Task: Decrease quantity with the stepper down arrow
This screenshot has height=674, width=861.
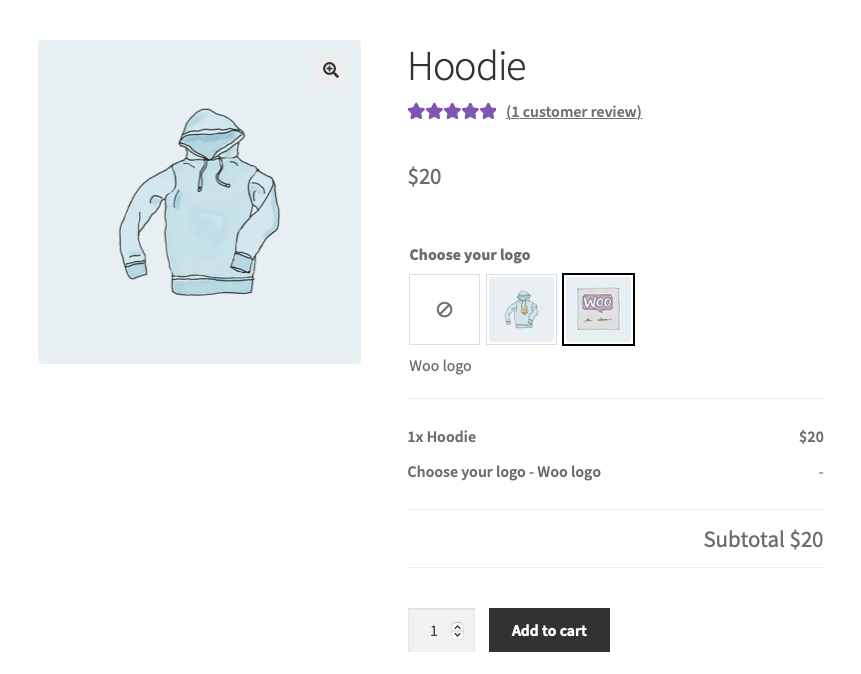Action: pyautogui.click(x=458, y=635)
